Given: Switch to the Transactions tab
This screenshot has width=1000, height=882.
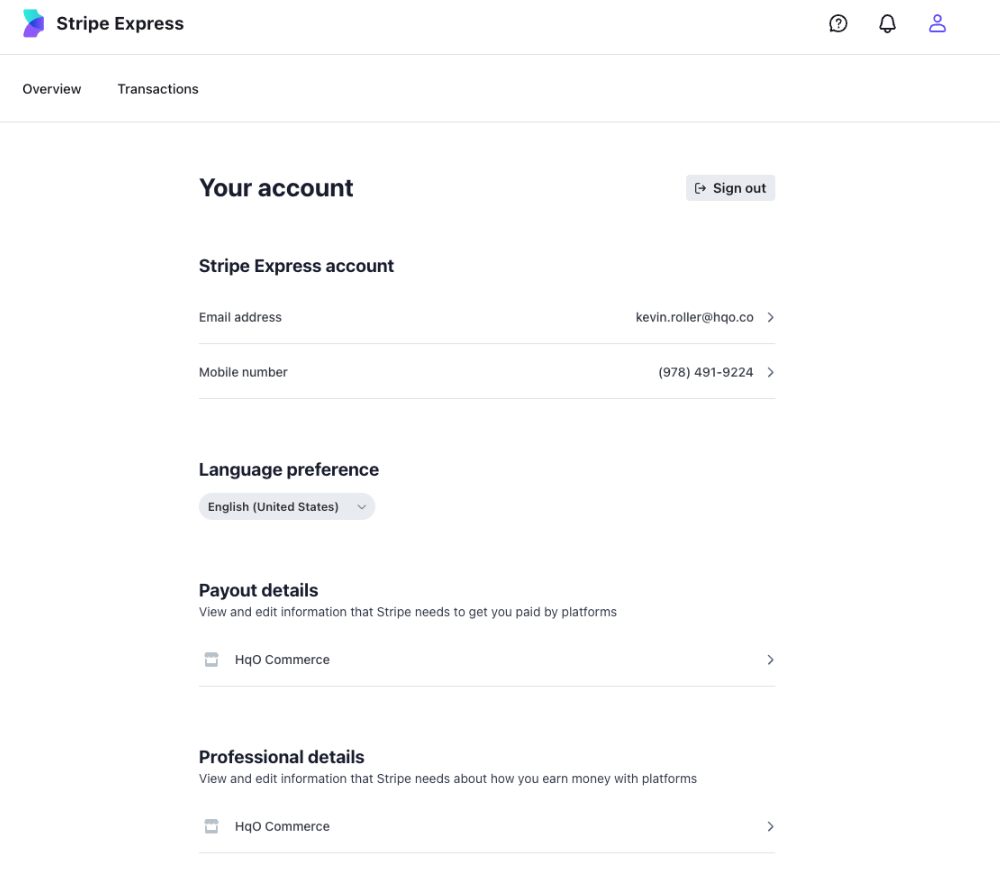Looking at the screenshot, I should tap(158, 89).
